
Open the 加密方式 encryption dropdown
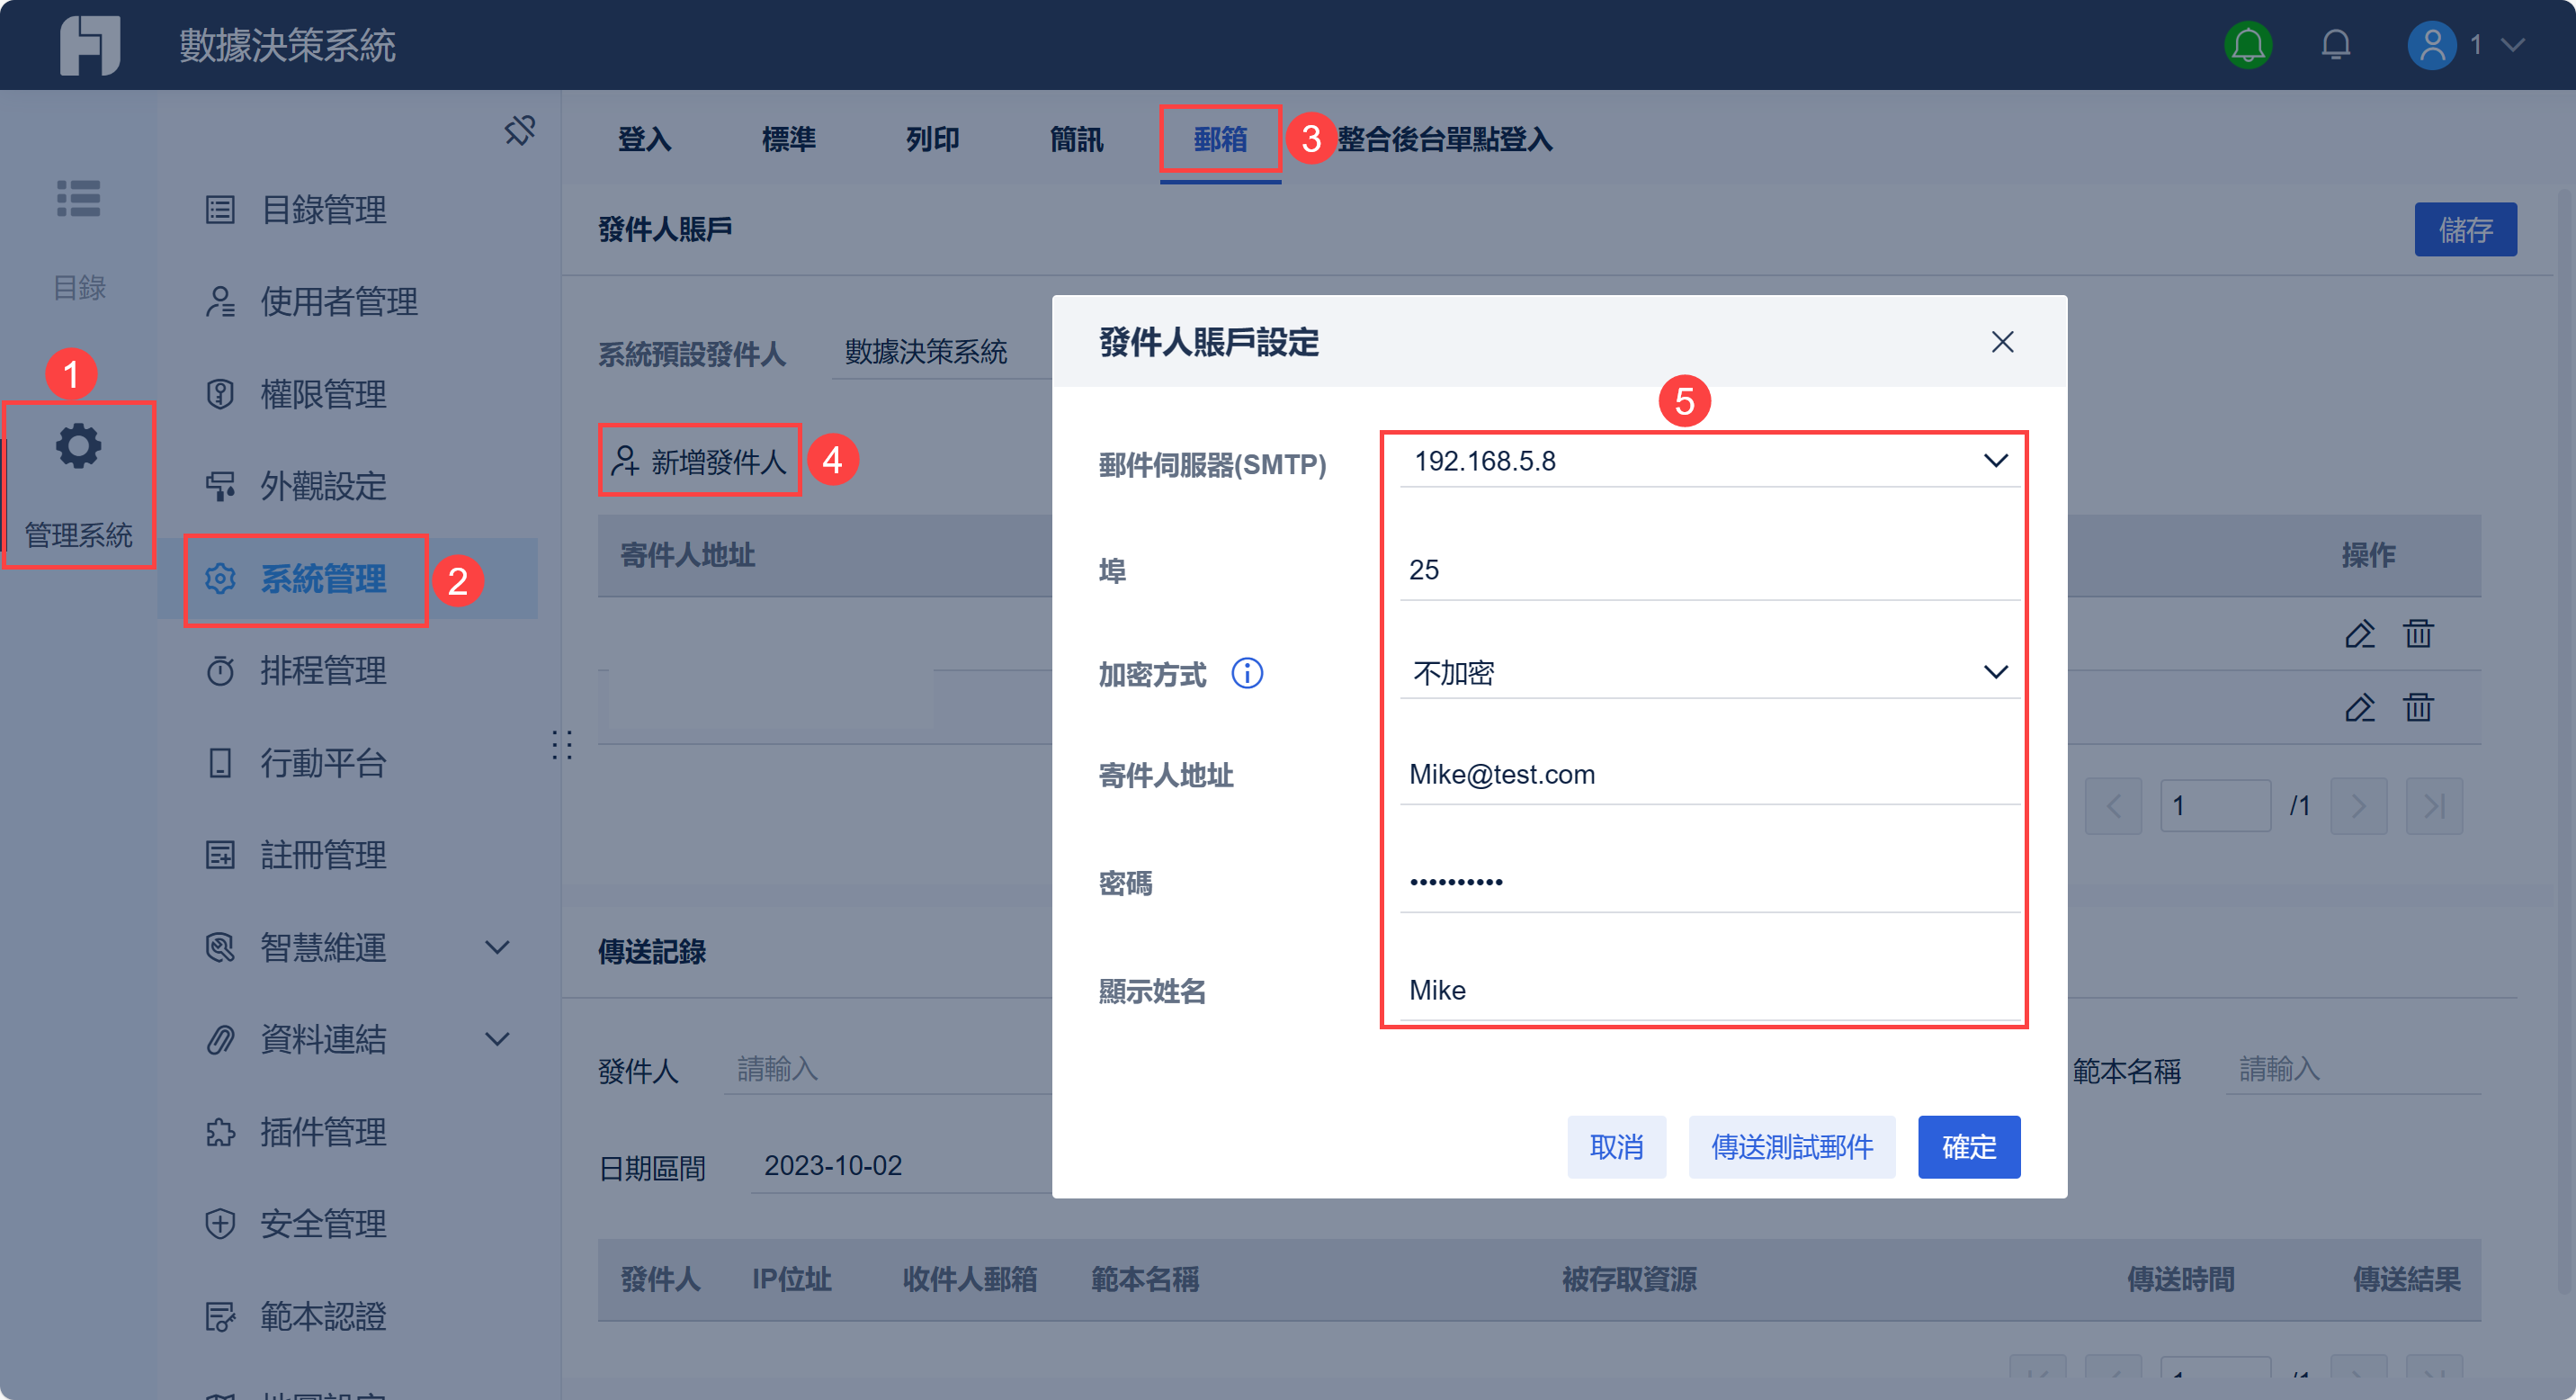(1994, 672)
